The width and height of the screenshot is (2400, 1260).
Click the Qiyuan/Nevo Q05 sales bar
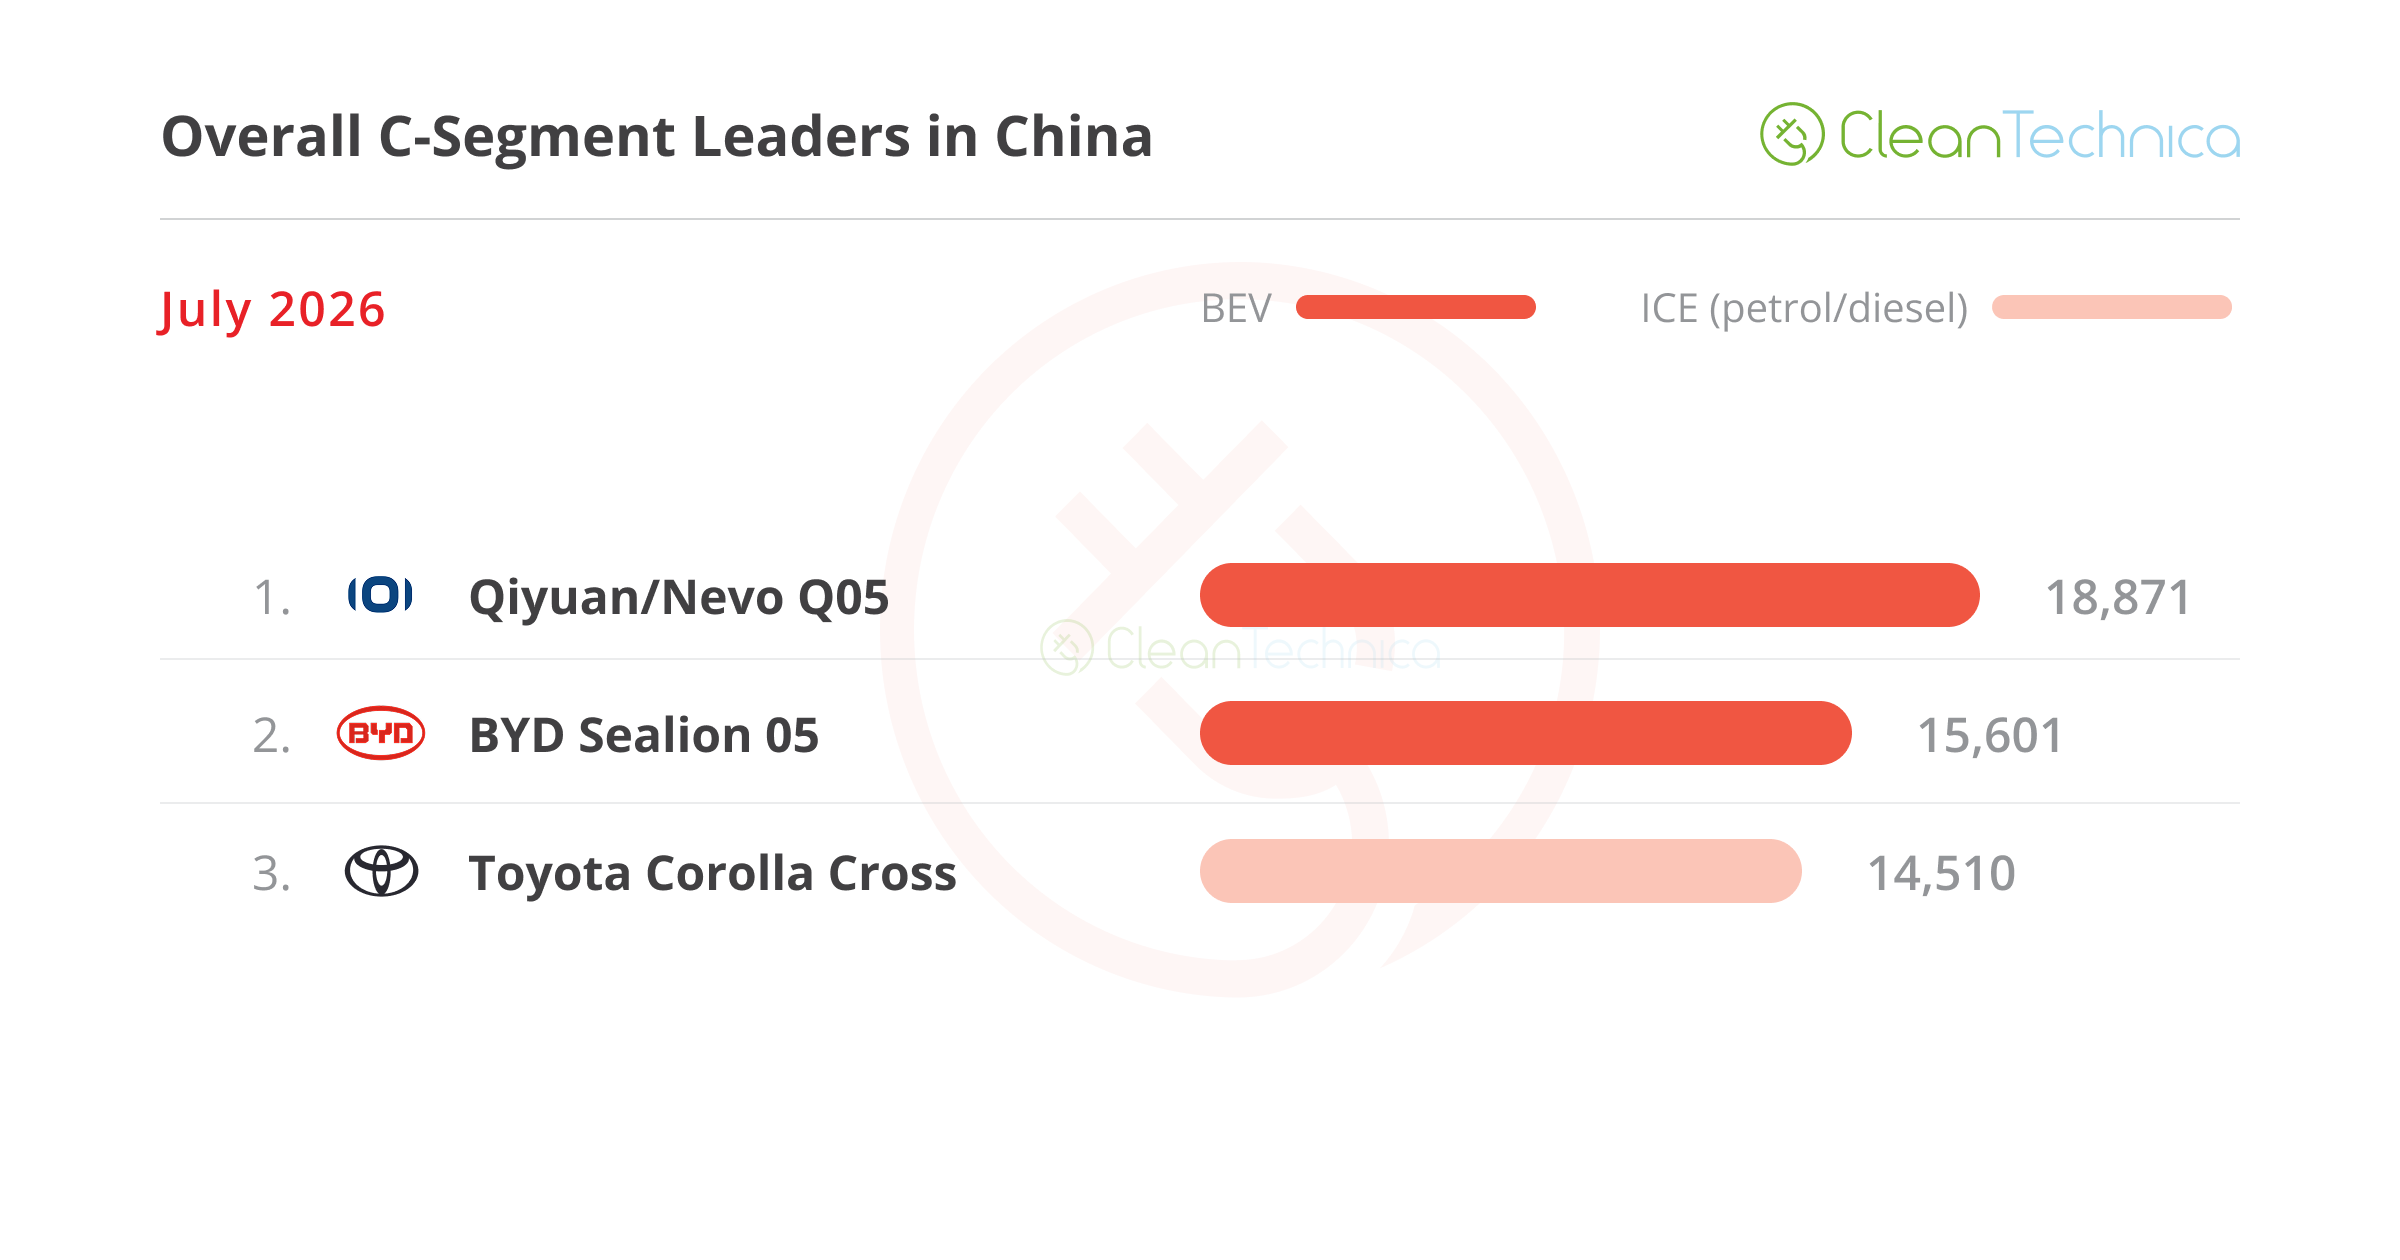pyautogui.click(x=1589, y=595)
